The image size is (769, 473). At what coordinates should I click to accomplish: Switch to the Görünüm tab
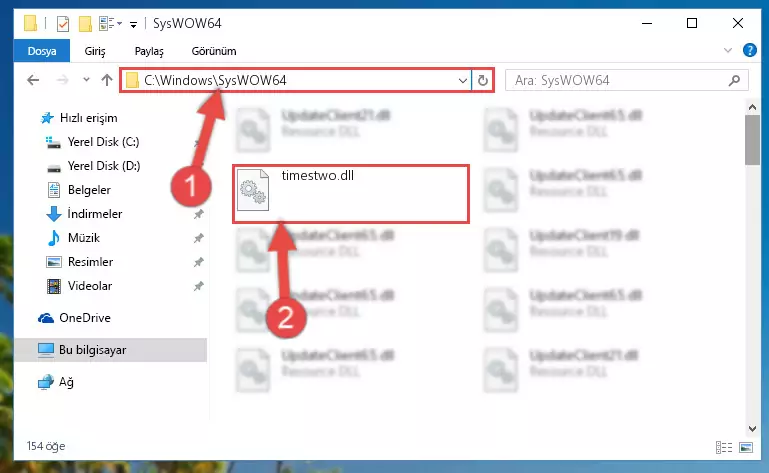click(x=214, y=51)
